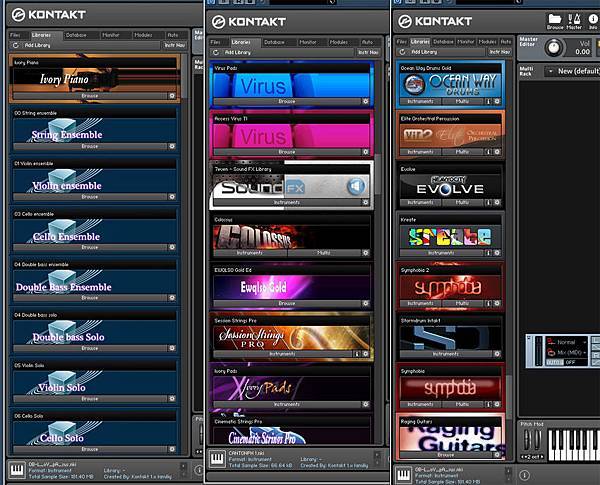
Task: Click keyboard icon in left window info pane
Action: (x=17, y=470)
